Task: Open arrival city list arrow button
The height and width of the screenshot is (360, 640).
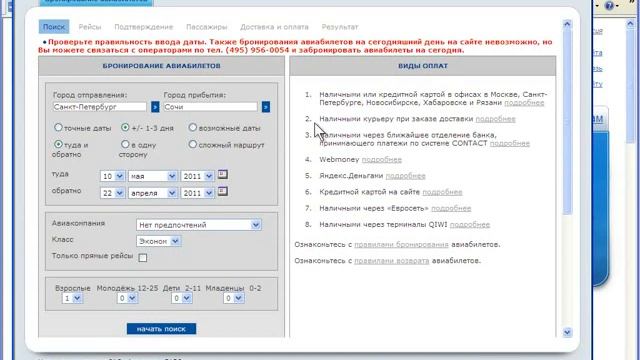Action: [x=266, y=107]
